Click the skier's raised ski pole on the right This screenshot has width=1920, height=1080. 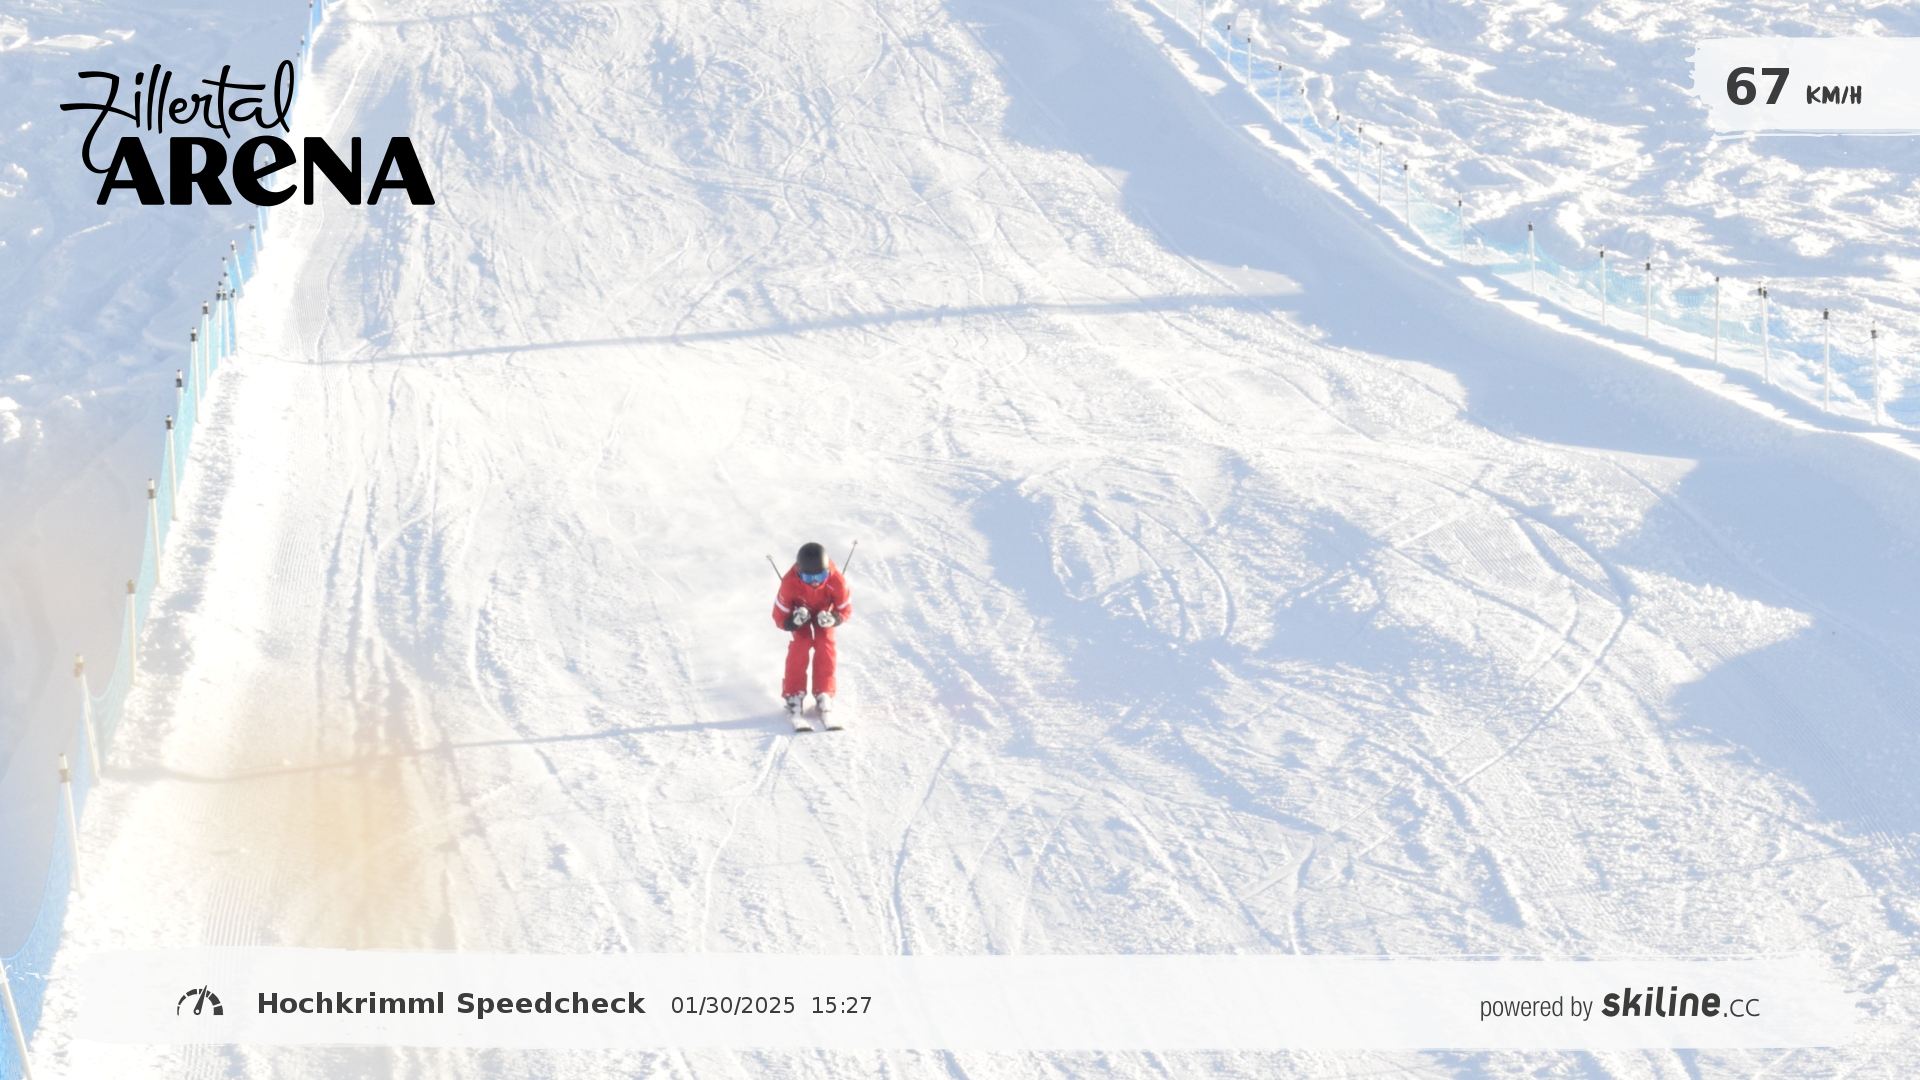click(x=849, y=557)
